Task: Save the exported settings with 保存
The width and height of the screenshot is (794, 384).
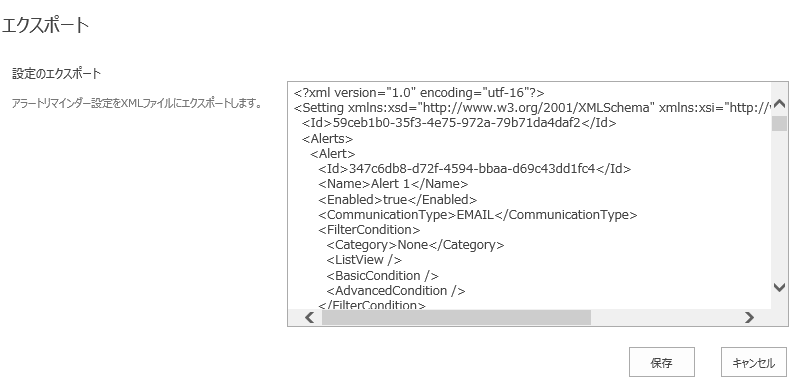Action: click(662, 362)
